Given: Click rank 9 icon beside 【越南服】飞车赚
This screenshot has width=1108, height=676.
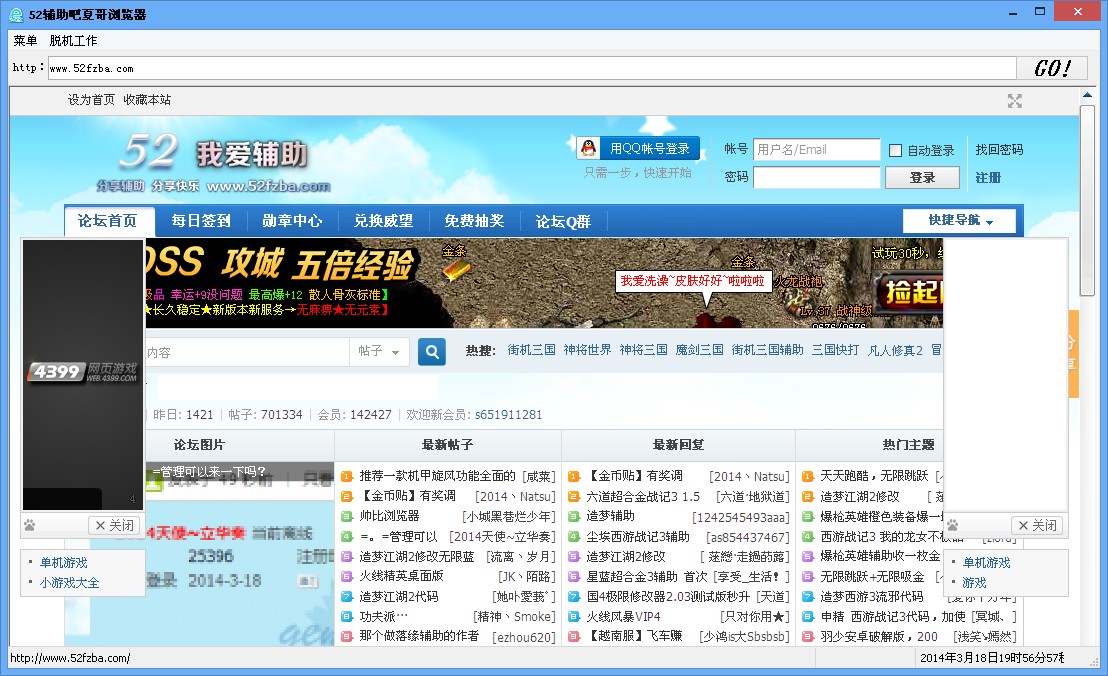Looking at the screenshot, I should [574, 636].
